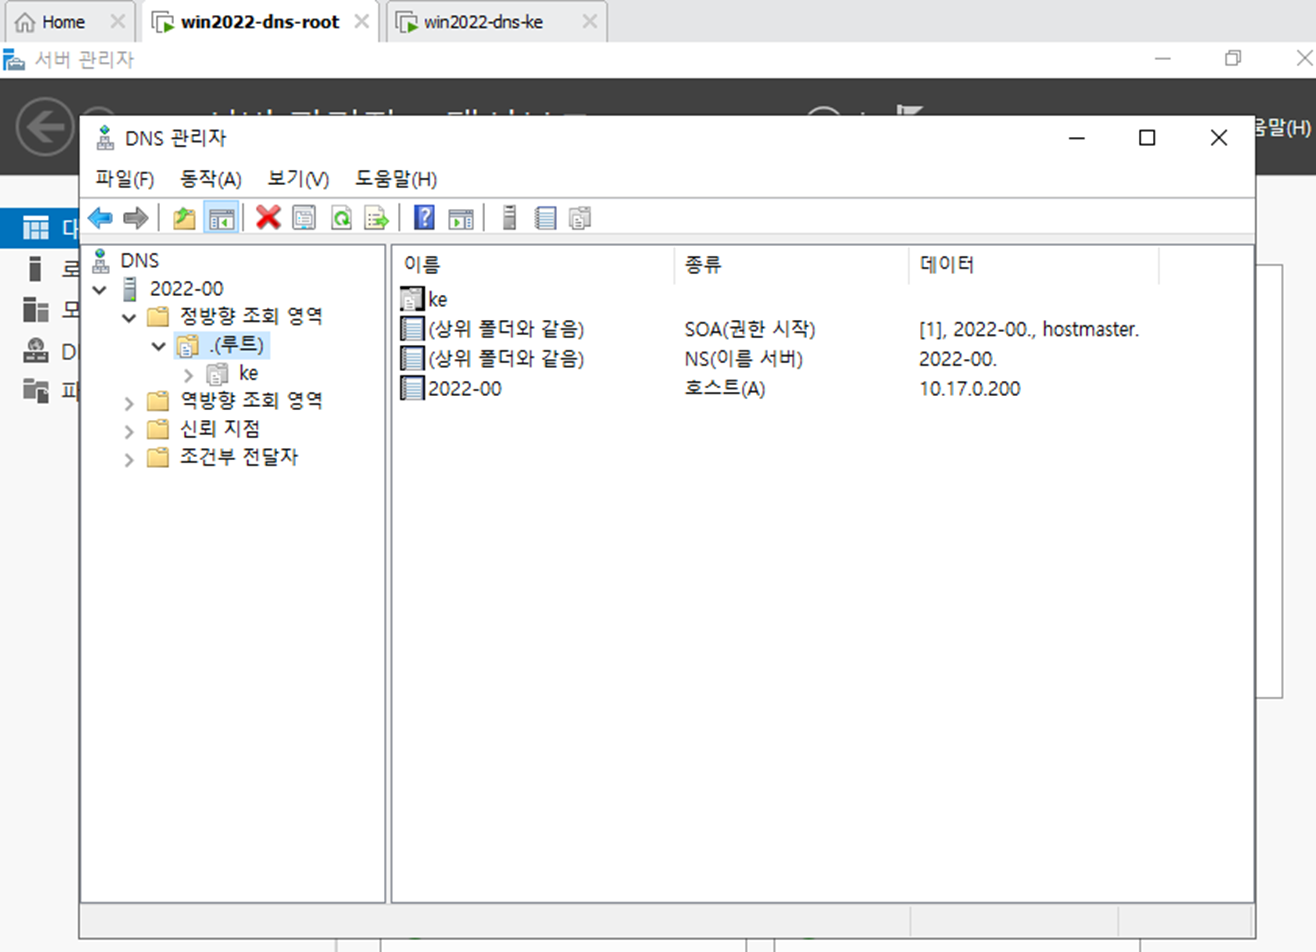
Task: Click the blue Back arrow in toolbar
Action: [x=100, y=217]
